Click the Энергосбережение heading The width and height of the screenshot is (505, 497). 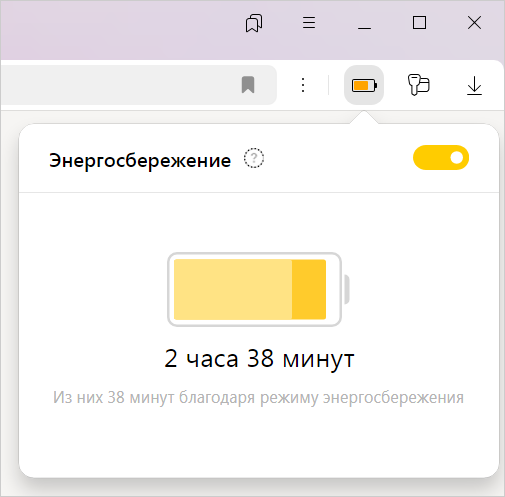click(140, 161)
